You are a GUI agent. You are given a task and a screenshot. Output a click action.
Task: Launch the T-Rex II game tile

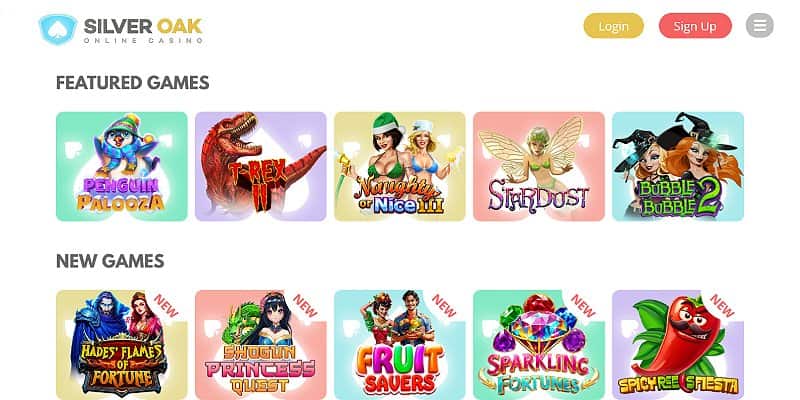click(x=261, y=166)
